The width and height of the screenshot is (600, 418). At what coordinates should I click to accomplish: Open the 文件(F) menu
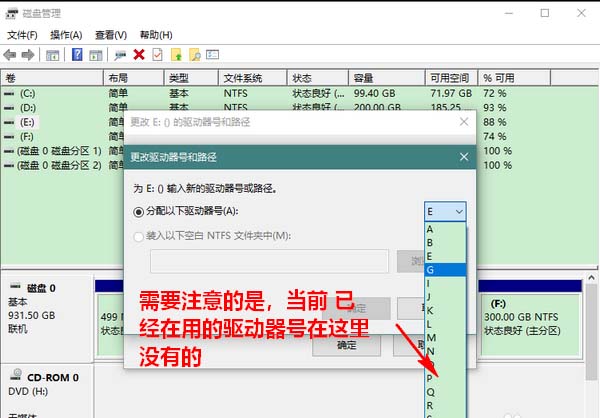[x=21, y=34]
